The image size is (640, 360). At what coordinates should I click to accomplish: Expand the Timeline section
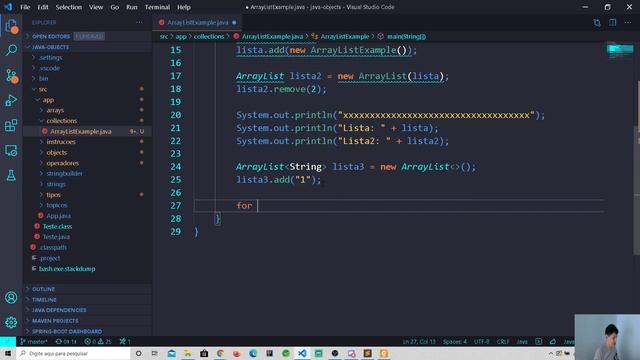pyautogui.click(x=88, y=300)
